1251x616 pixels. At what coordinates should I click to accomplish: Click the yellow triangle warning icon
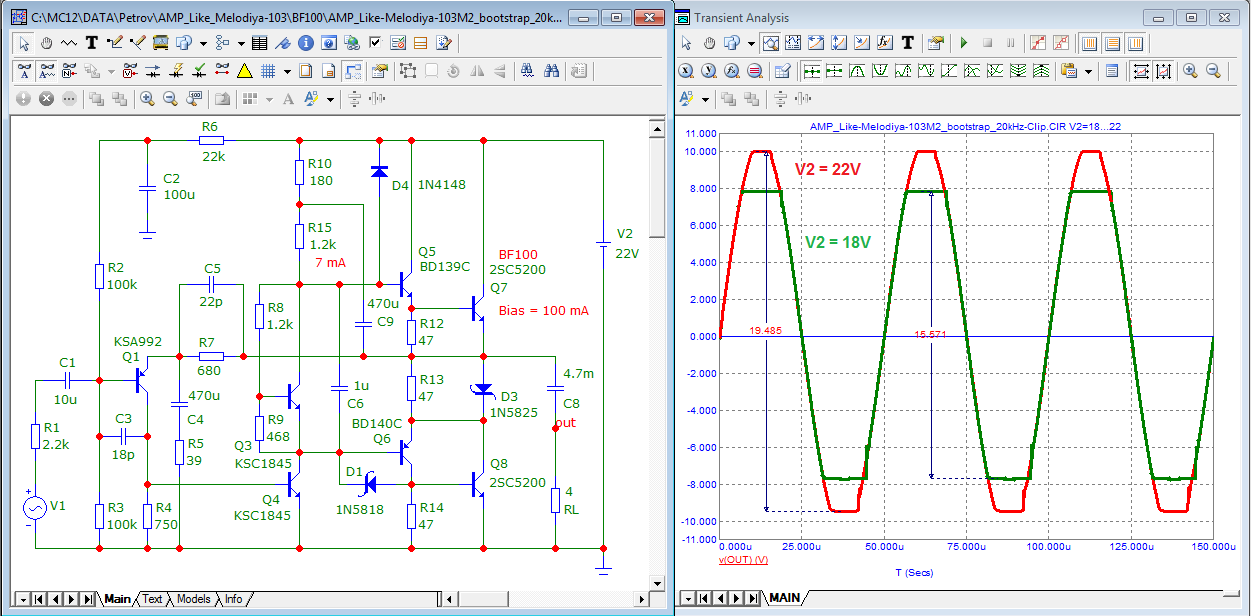(x=244, y=71)
